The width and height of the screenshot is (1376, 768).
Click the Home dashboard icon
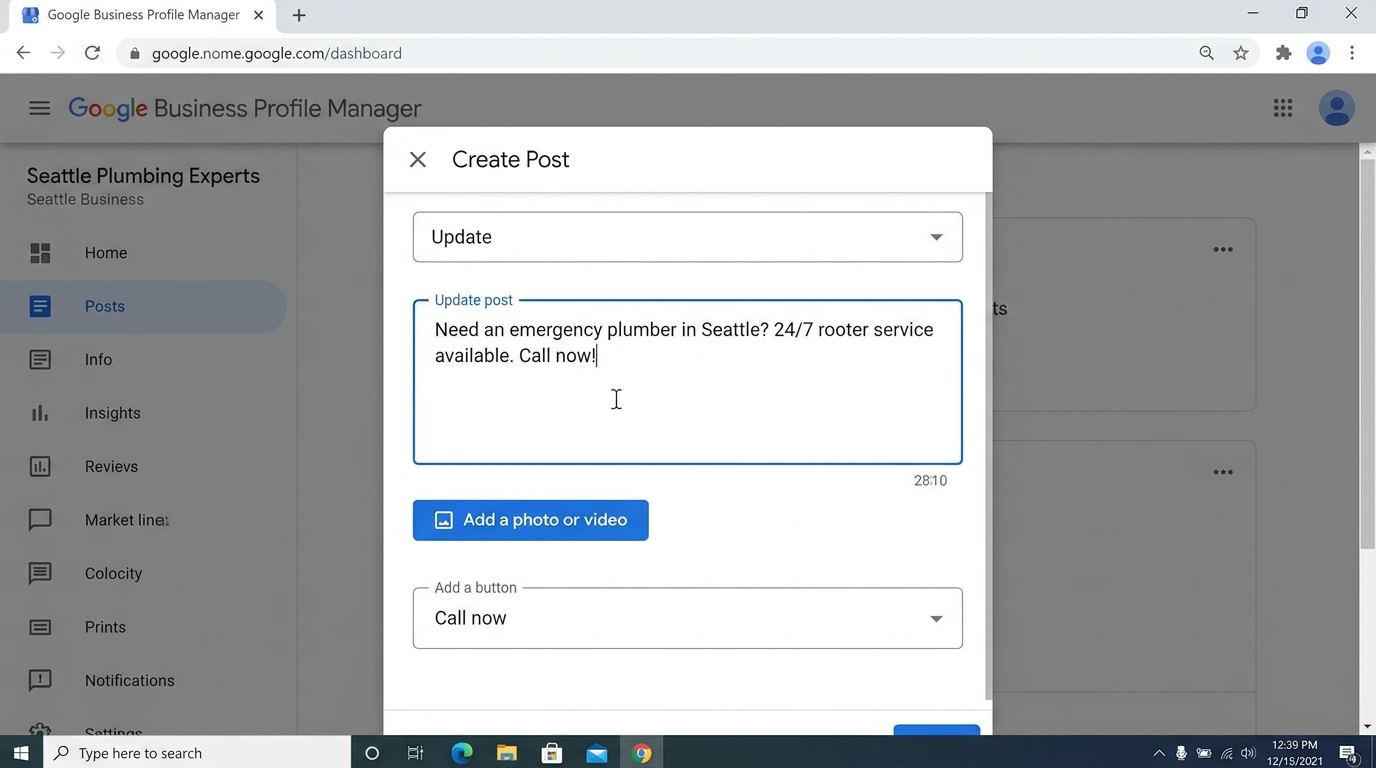click(x=40, y=253)
